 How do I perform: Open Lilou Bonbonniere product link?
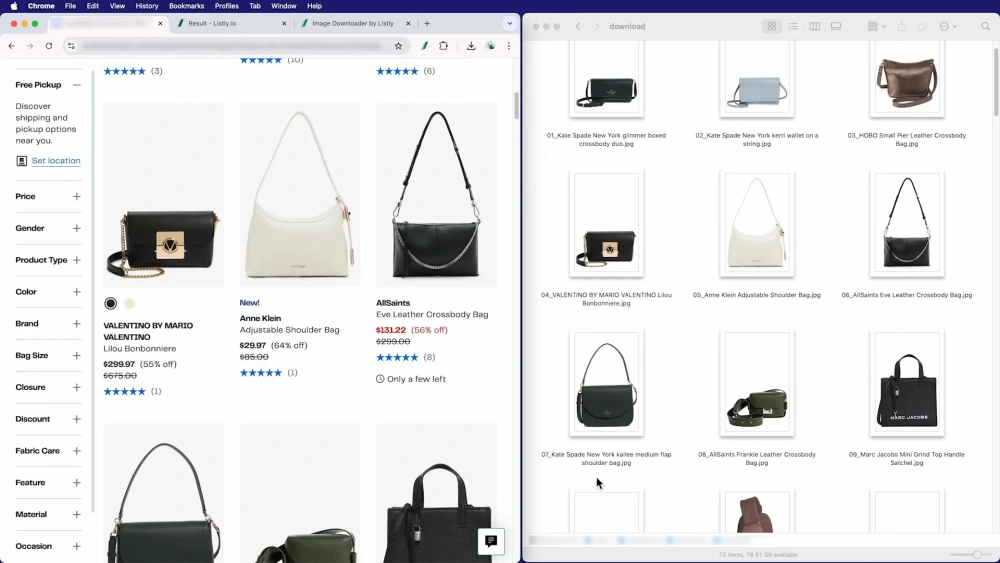140,349
